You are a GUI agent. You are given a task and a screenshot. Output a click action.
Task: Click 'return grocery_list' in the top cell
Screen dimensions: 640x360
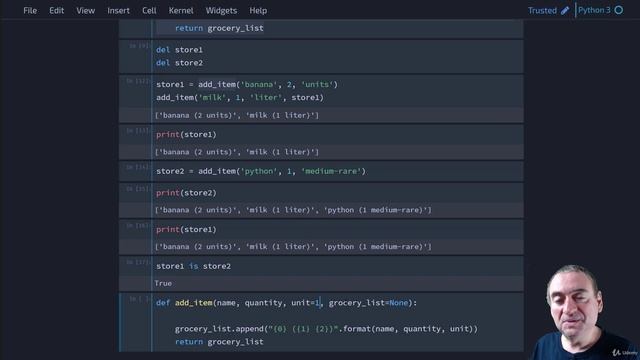[x=219, y=28]
